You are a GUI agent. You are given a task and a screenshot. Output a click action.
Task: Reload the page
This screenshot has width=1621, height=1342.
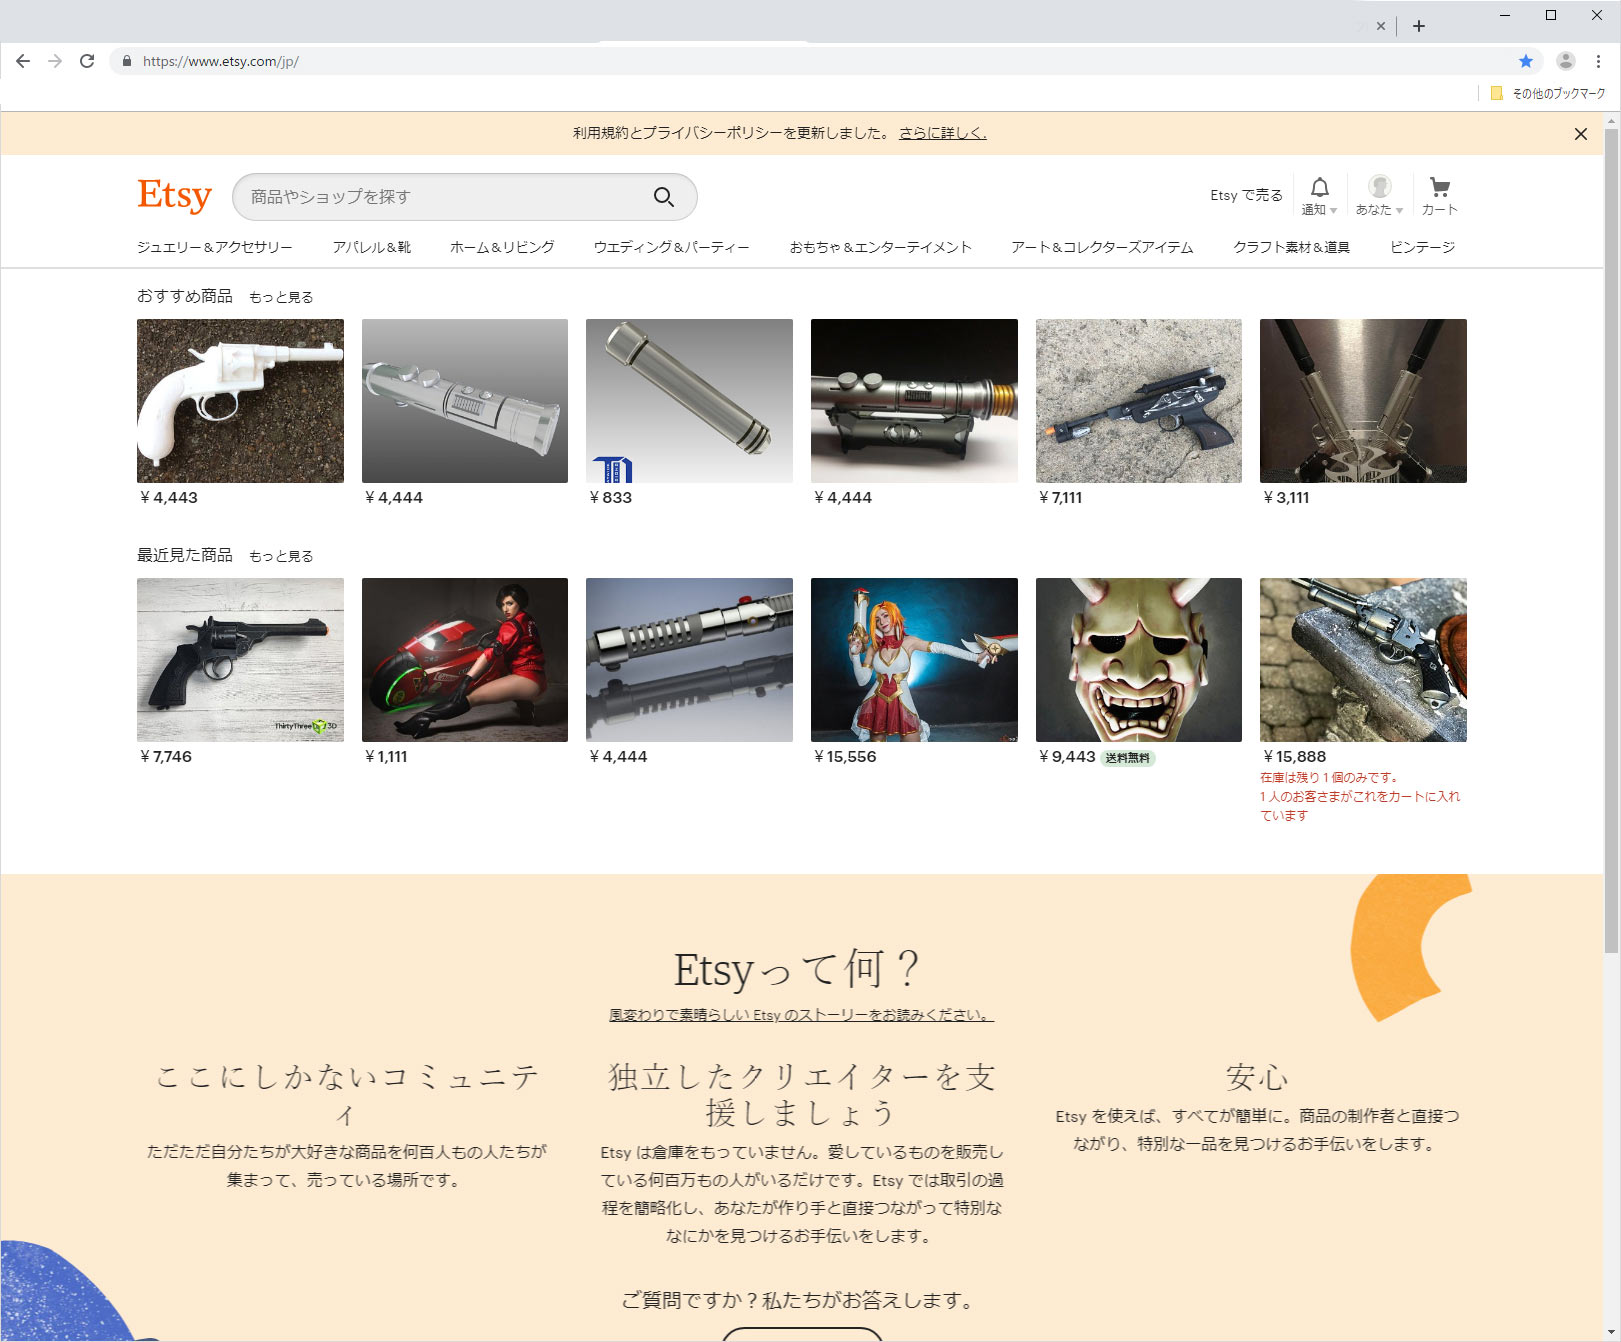click(87, 61)
